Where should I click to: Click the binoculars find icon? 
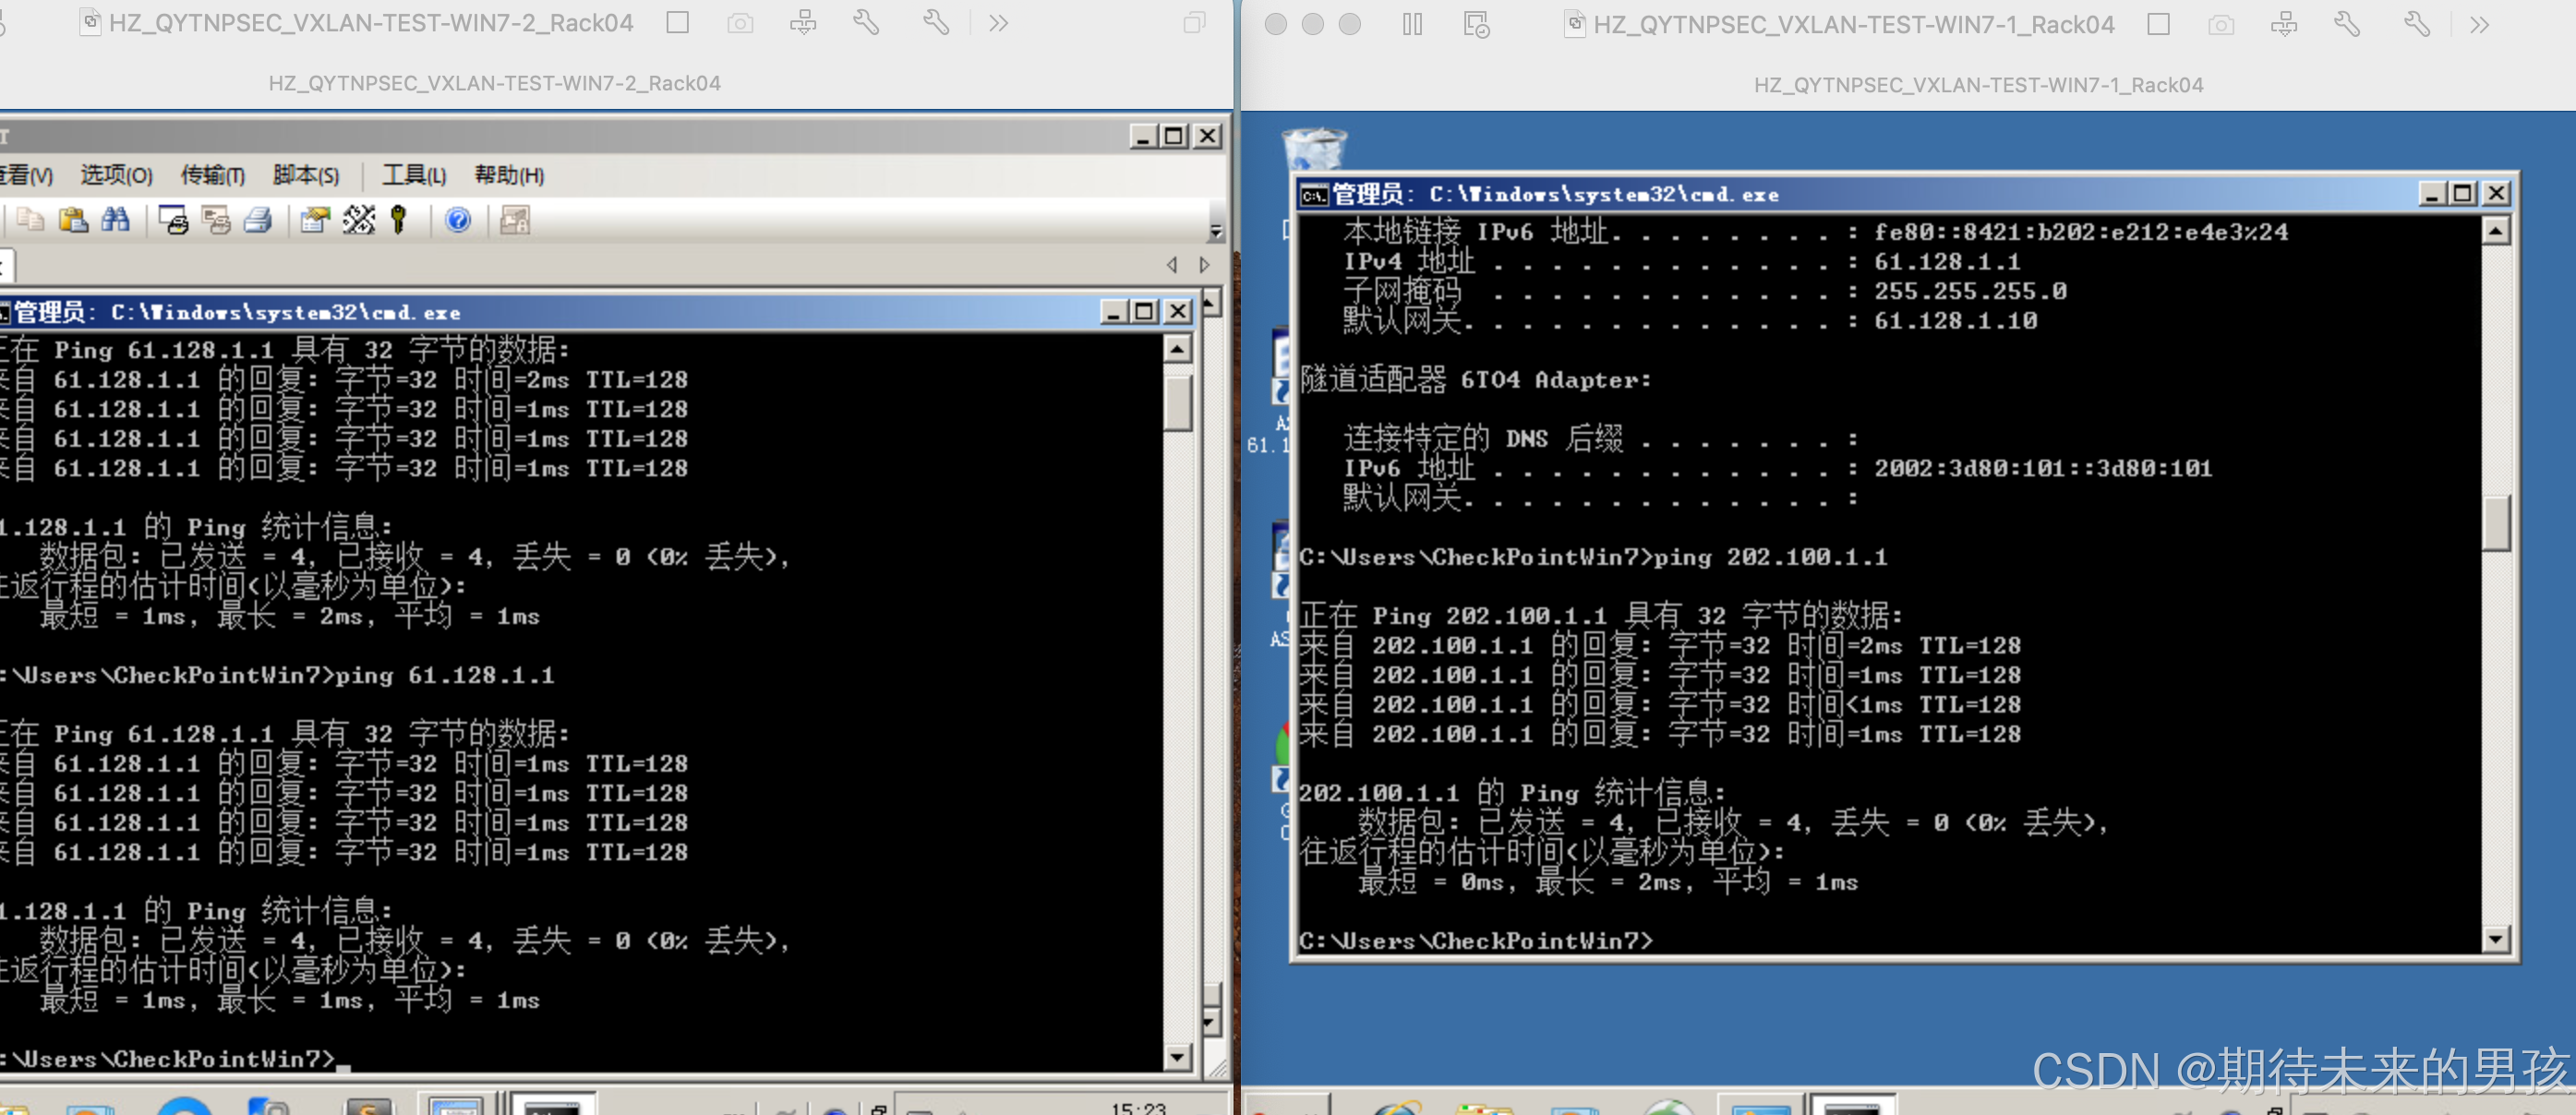click(x=116, y=219)
